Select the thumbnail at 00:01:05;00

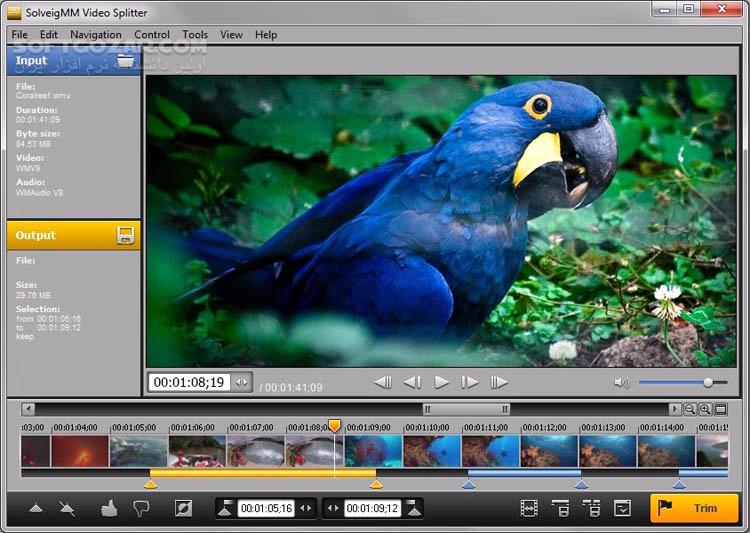click(x=139, y=451)
